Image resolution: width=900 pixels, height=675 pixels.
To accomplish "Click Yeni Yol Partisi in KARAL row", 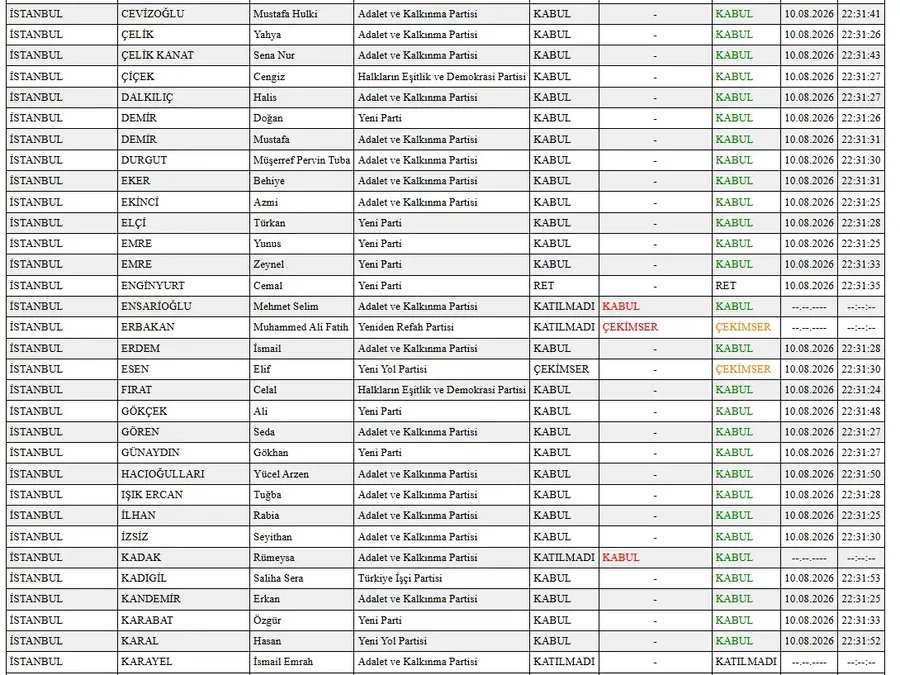I will click(x=392, y=641).
